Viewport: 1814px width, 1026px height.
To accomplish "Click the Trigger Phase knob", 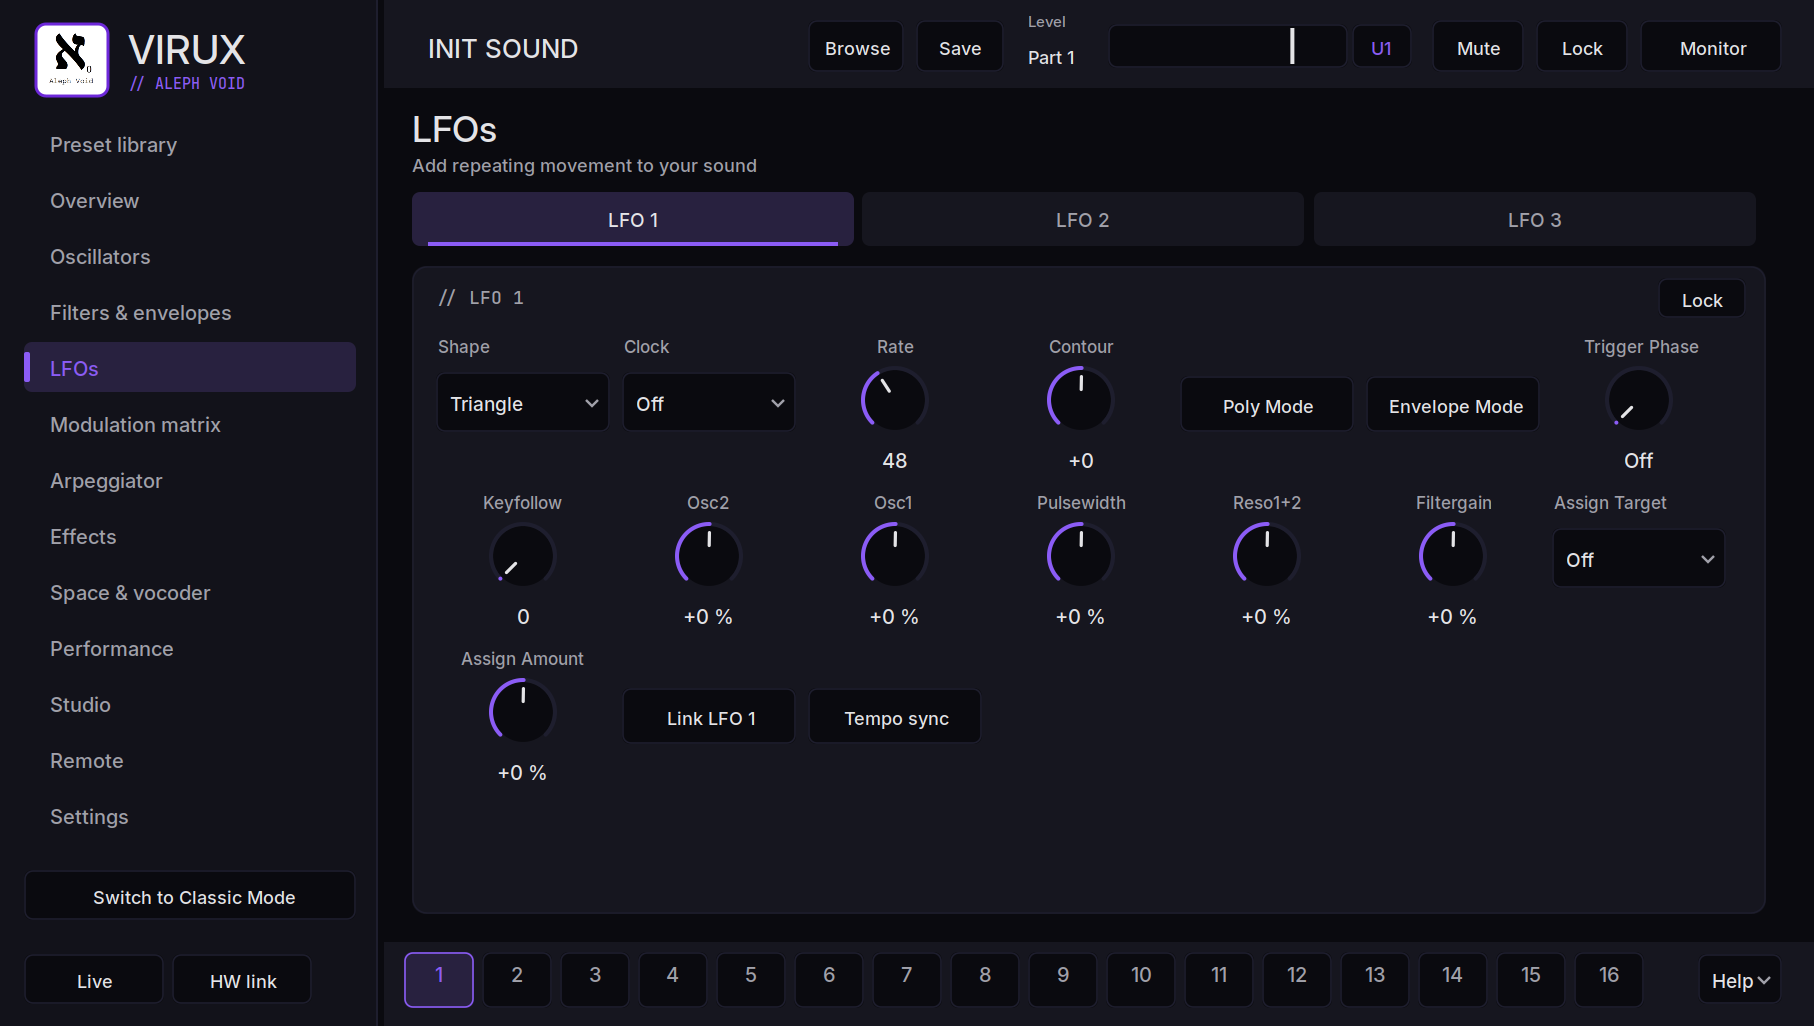I will [x=1638, y=400].
